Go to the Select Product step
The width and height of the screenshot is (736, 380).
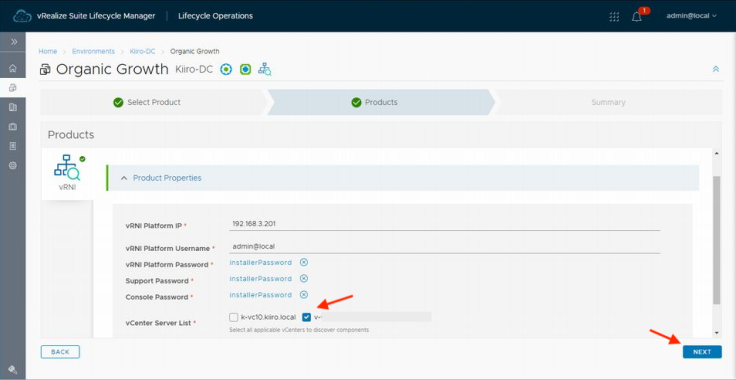153,102
